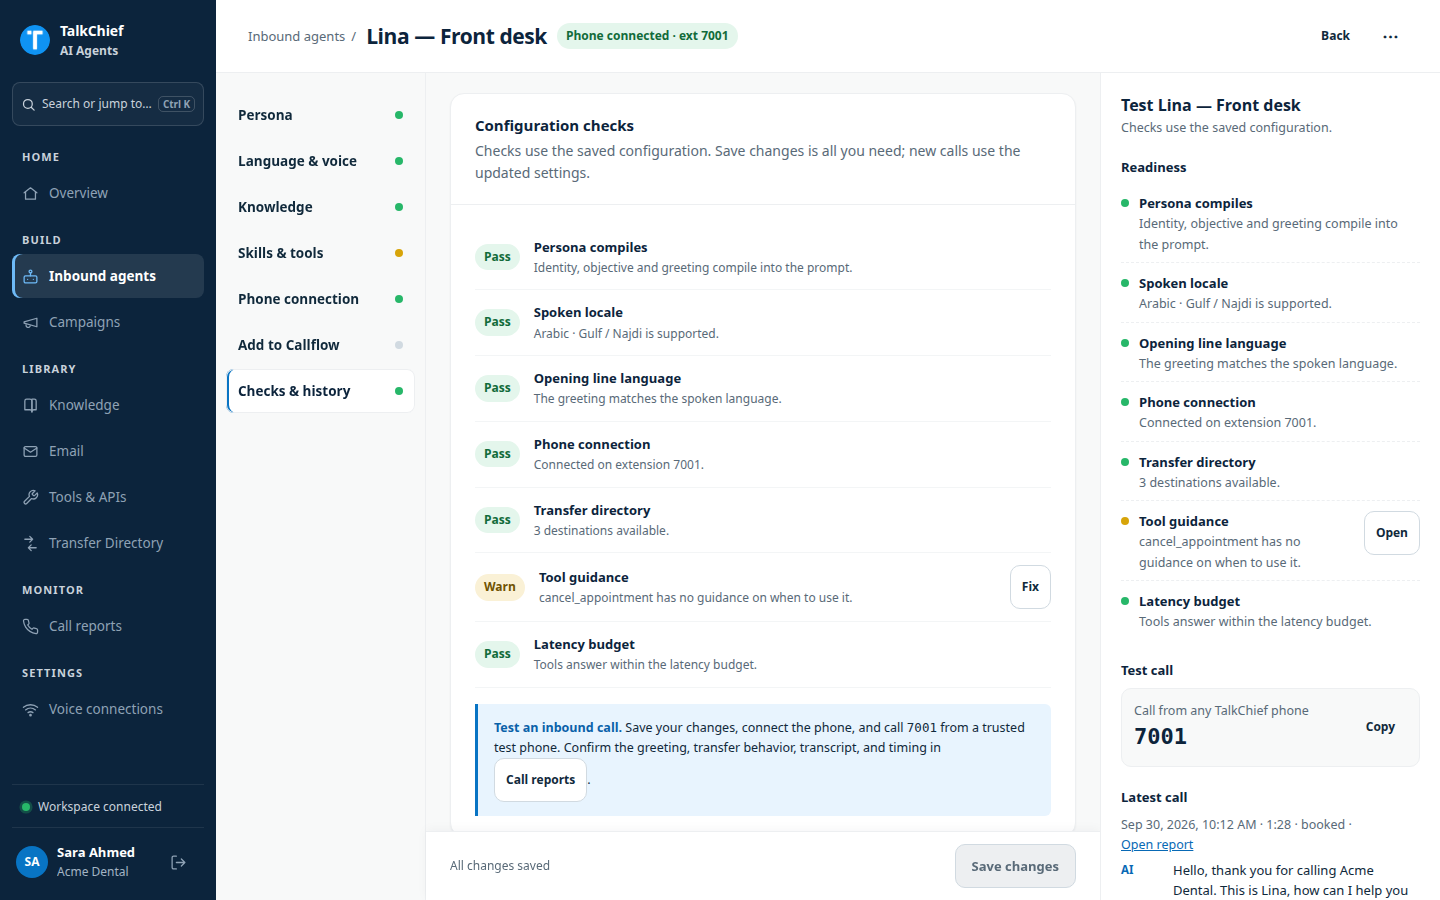Open the Persona section tab
The height and width of the screenshot is (900, 1440).
pos(320,115)
